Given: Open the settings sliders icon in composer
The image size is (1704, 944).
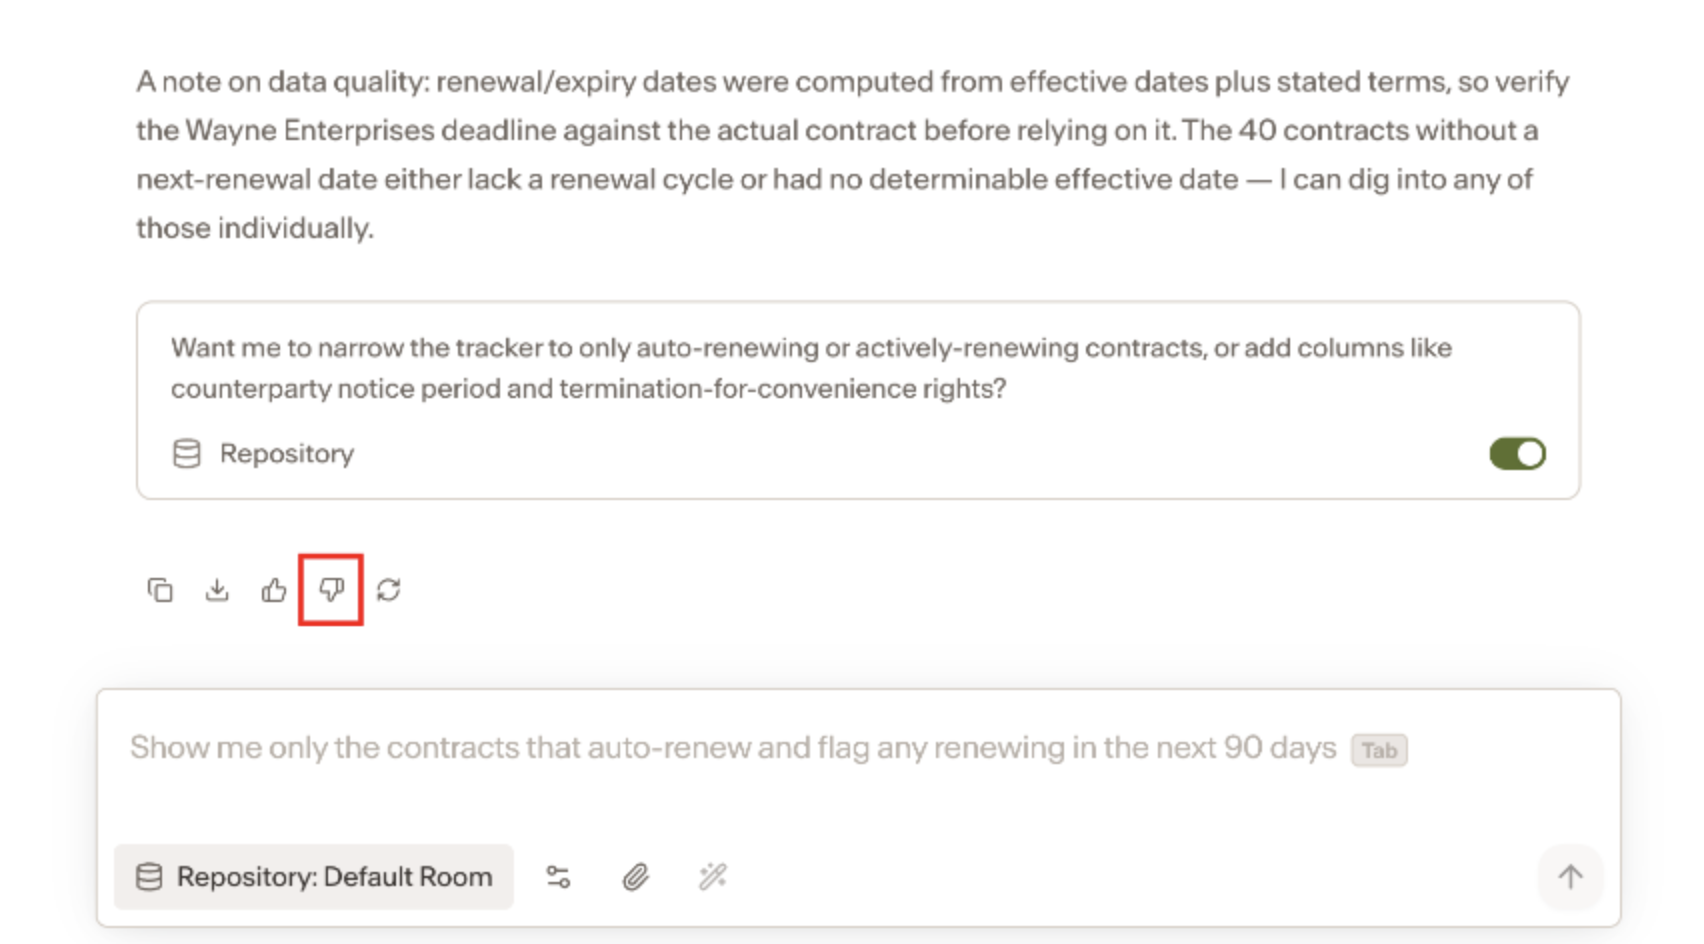Looking at the screenshot, I should tap(558, 877).
